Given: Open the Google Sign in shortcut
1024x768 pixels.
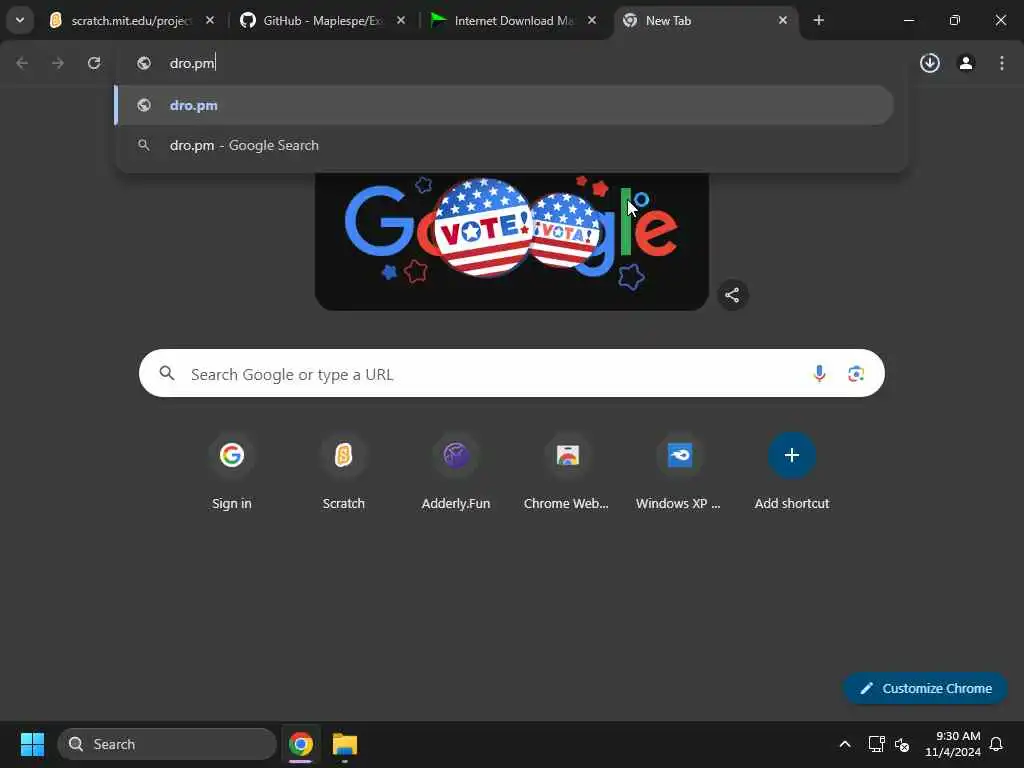Looking at the screenshot, I should [x=232, y=472].
